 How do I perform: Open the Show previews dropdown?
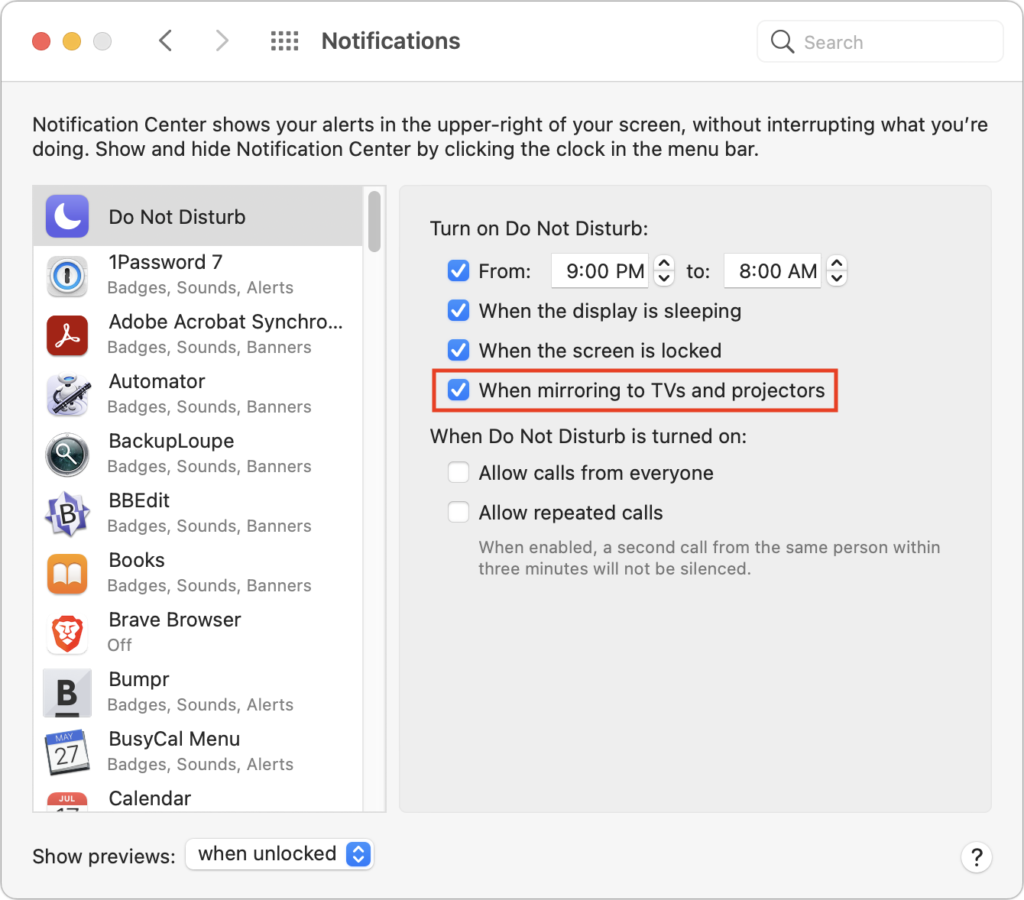click(280, 854)
